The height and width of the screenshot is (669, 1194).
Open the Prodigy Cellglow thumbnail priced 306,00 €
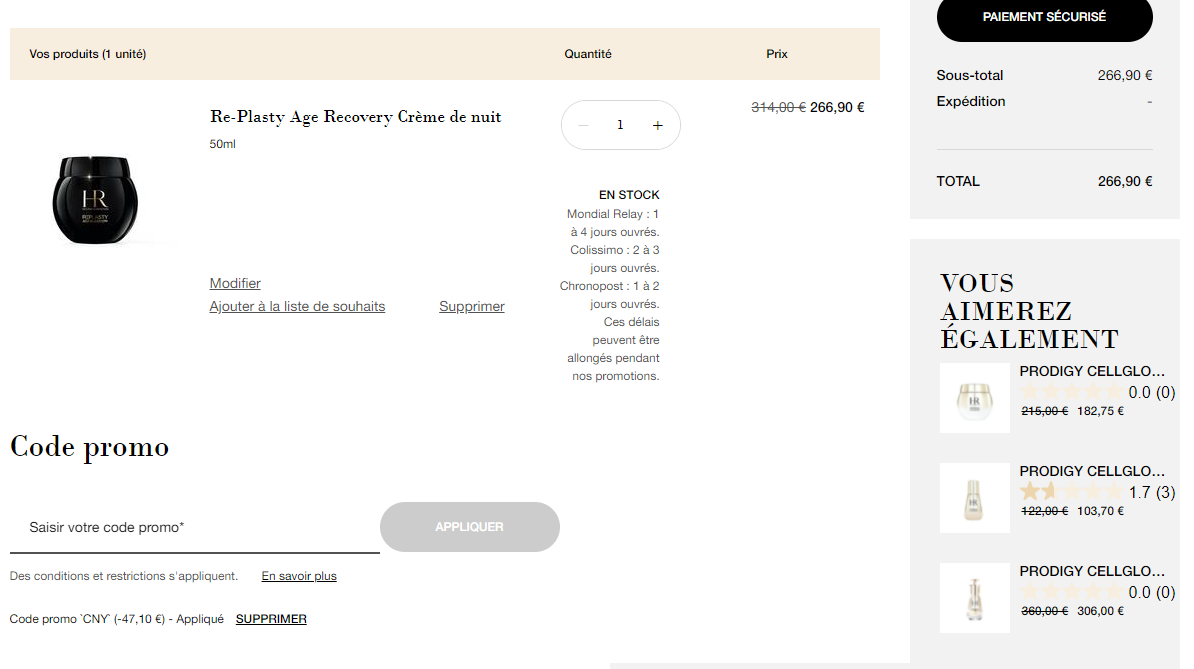point(975,598)
